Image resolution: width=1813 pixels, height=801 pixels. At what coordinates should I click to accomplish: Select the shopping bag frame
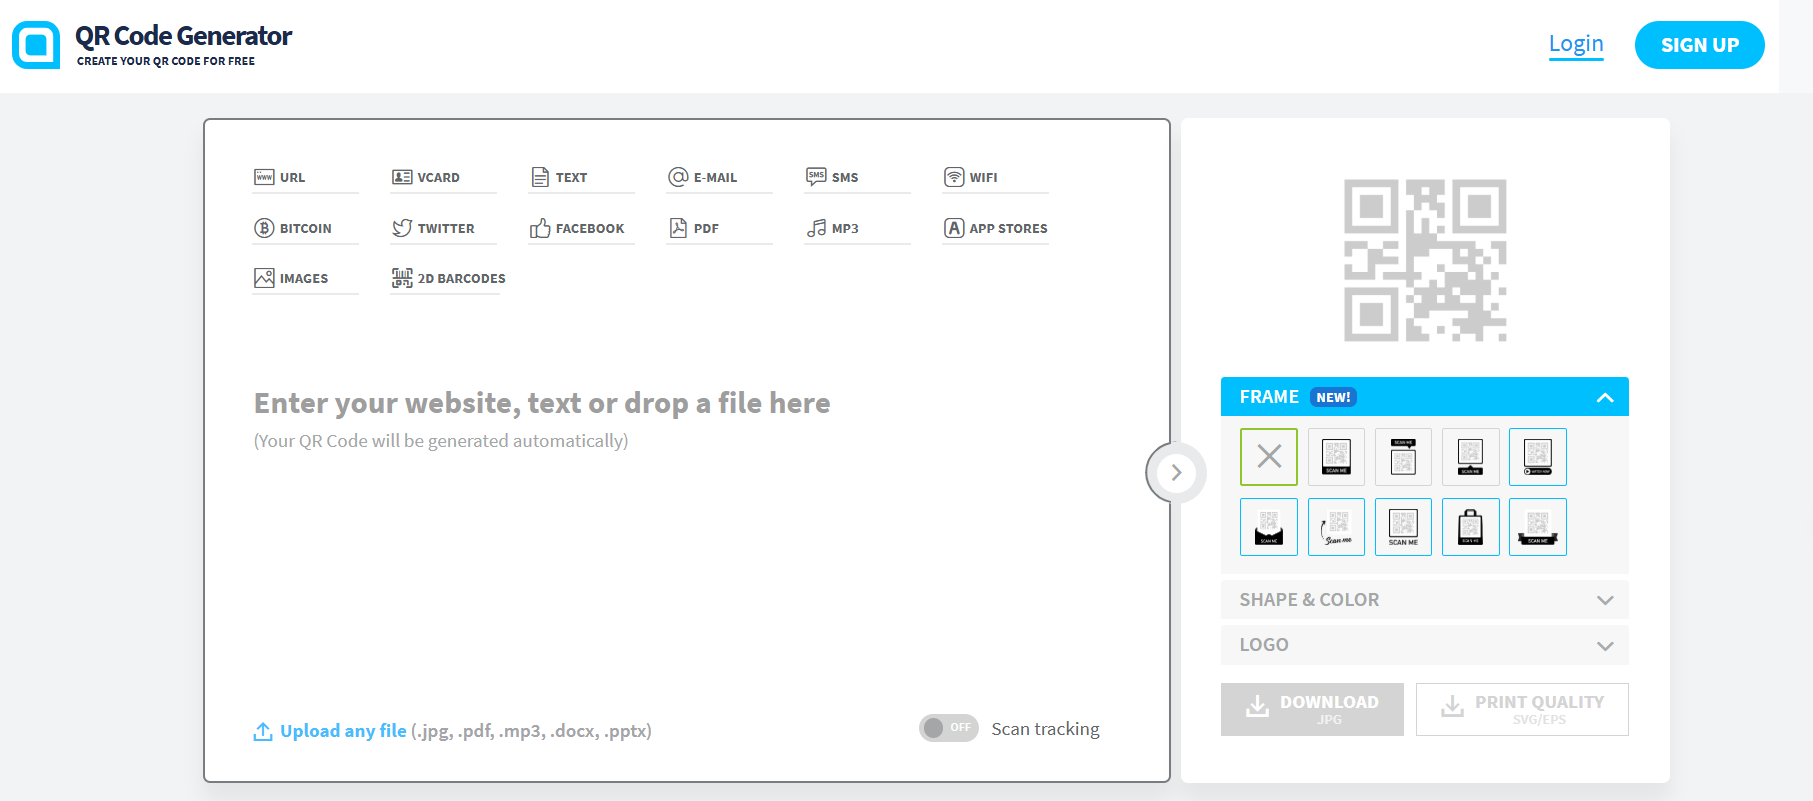(1470, 527)
